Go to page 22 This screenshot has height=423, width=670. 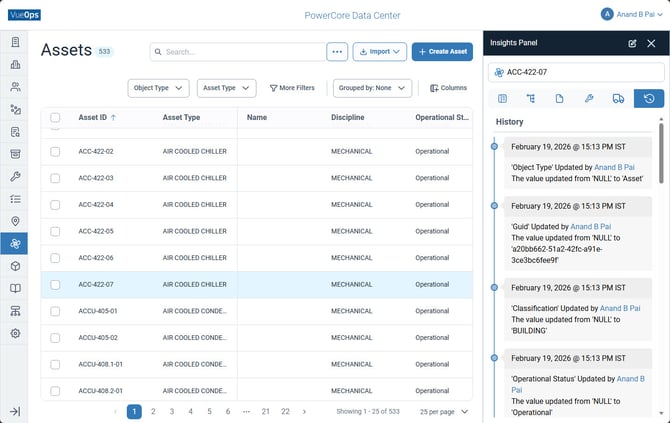(x=285, y=411)
